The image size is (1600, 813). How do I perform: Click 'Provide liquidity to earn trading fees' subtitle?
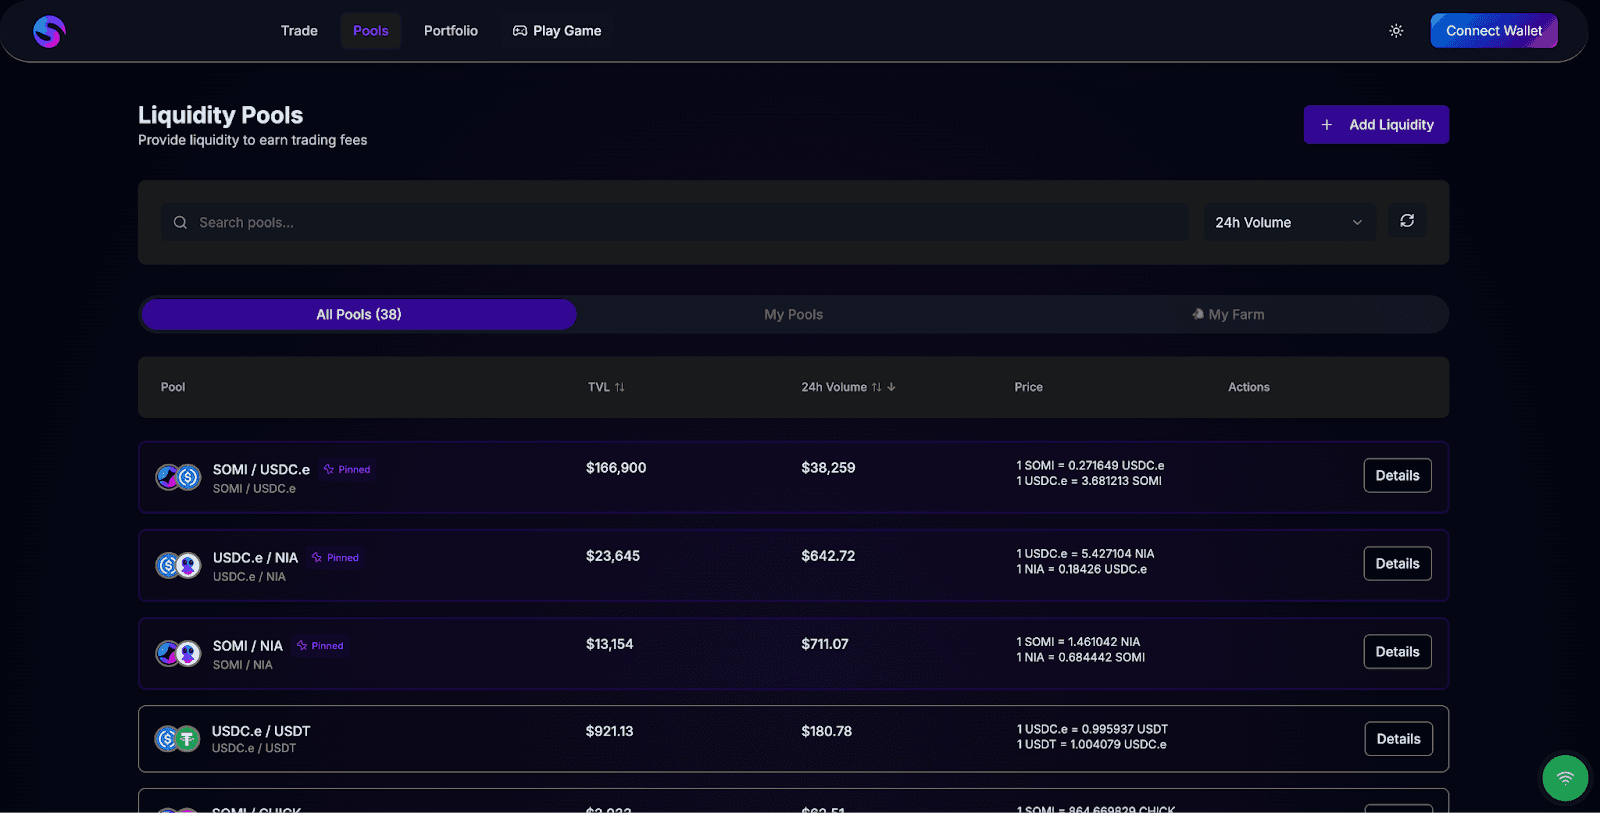tap(252, 140)
